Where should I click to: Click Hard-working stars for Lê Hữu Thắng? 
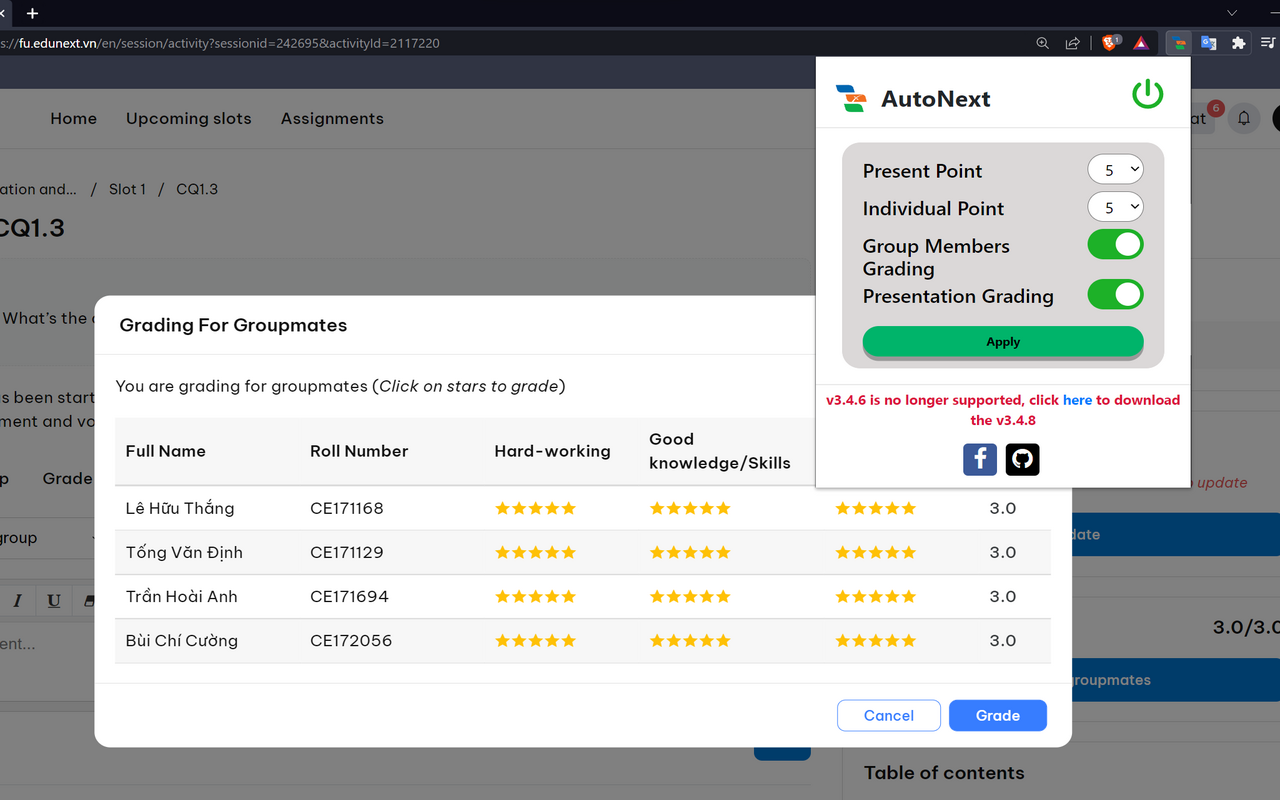[536, 508]
